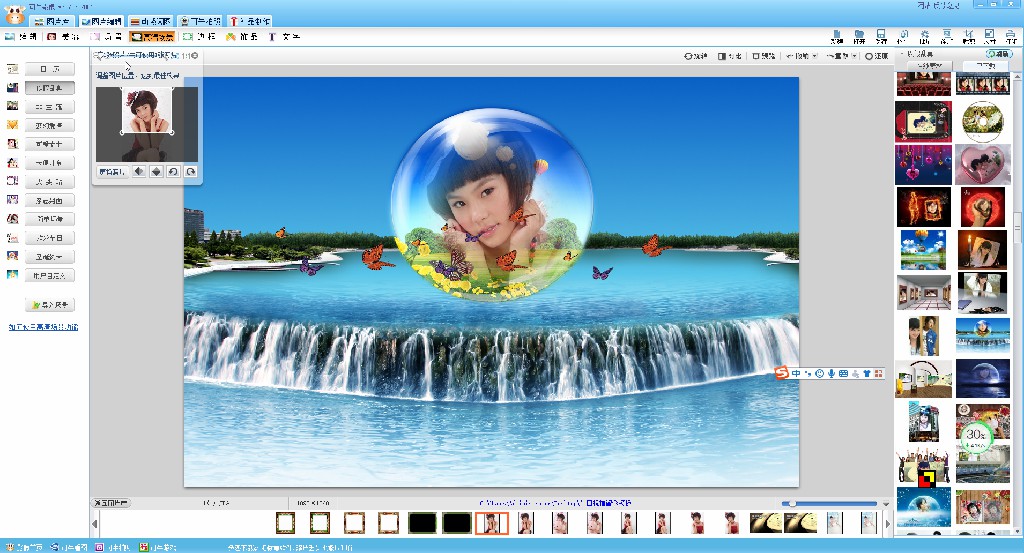Click the flip vertical icon under photo preview
The image size is (1024, 553).
click(156, 172)
